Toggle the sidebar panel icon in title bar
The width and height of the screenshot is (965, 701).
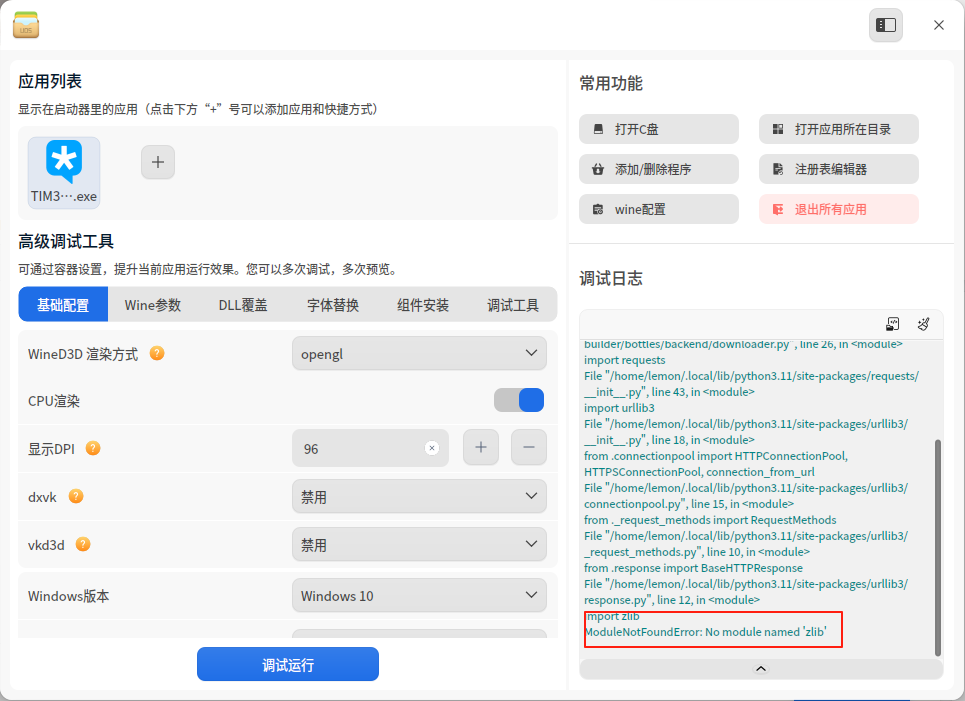coord(886,25)
